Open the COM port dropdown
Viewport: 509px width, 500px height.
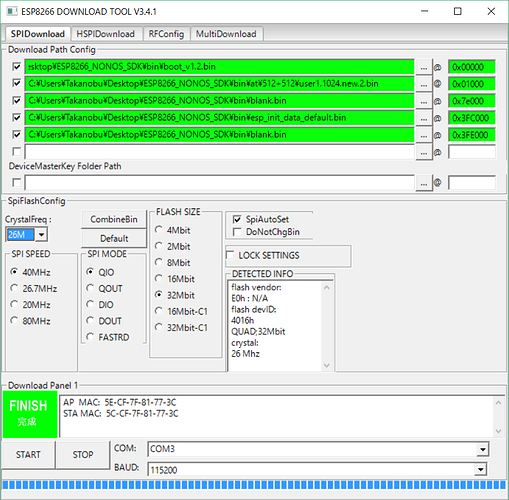click(482, 449)
